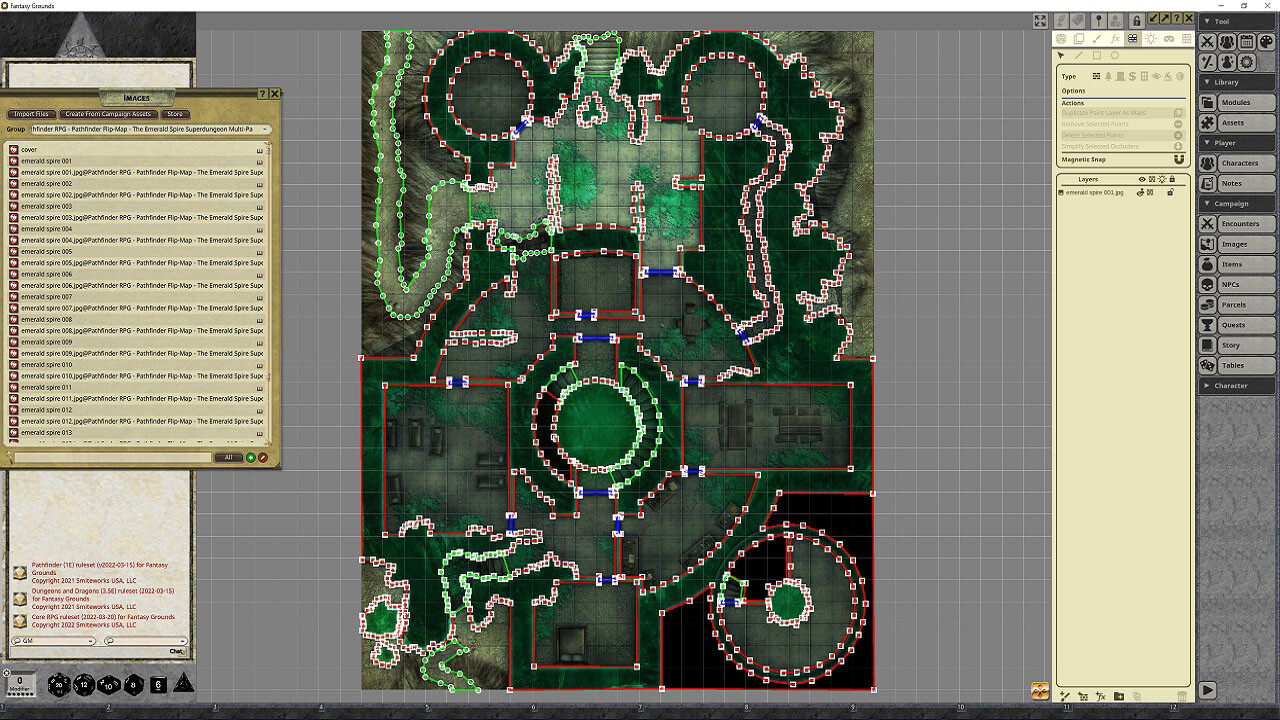Open the Combat Tracker with the crossed swords icon

pos(1209,42)
